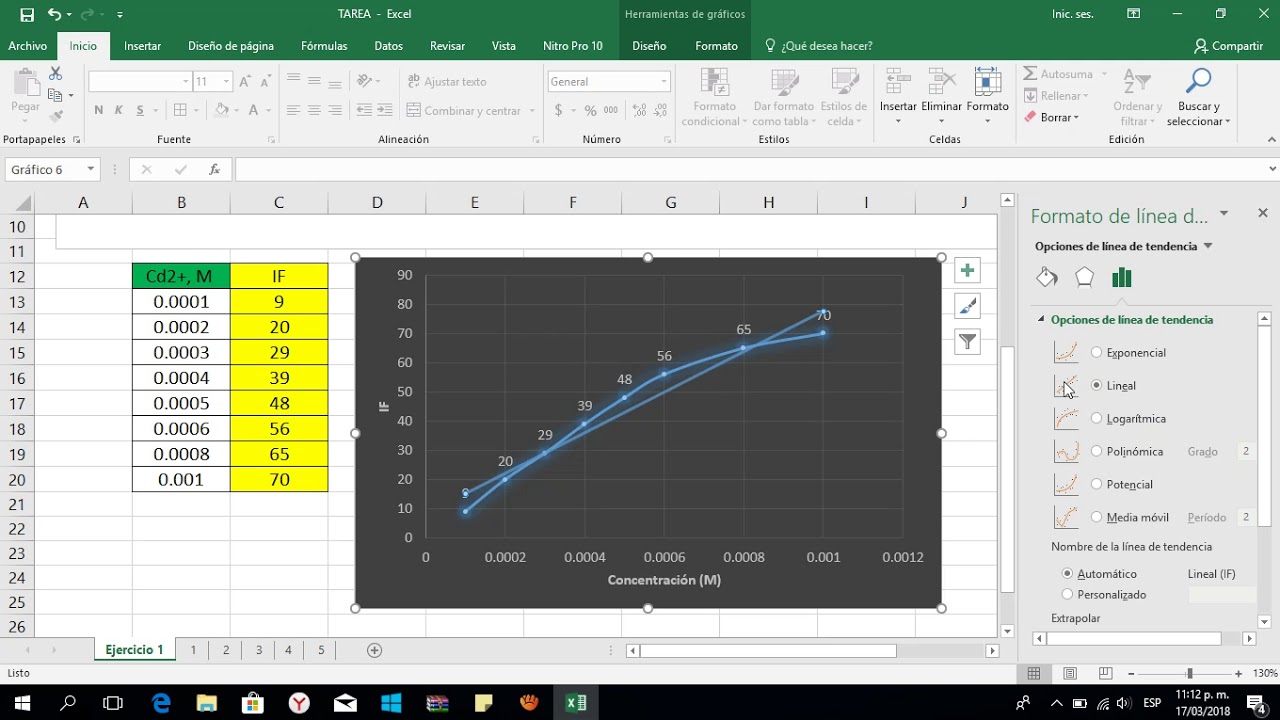Screen dimensions: 1280x720
Task: Open the font size dropdown
Action: [x=226, y=82]
